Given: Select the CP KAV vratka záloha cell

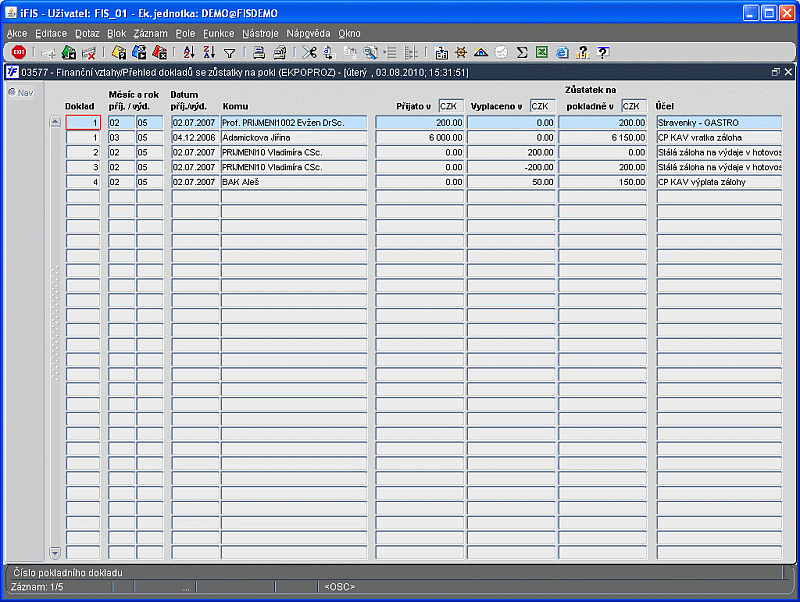Looking at the screenshot, I should 719,137.
